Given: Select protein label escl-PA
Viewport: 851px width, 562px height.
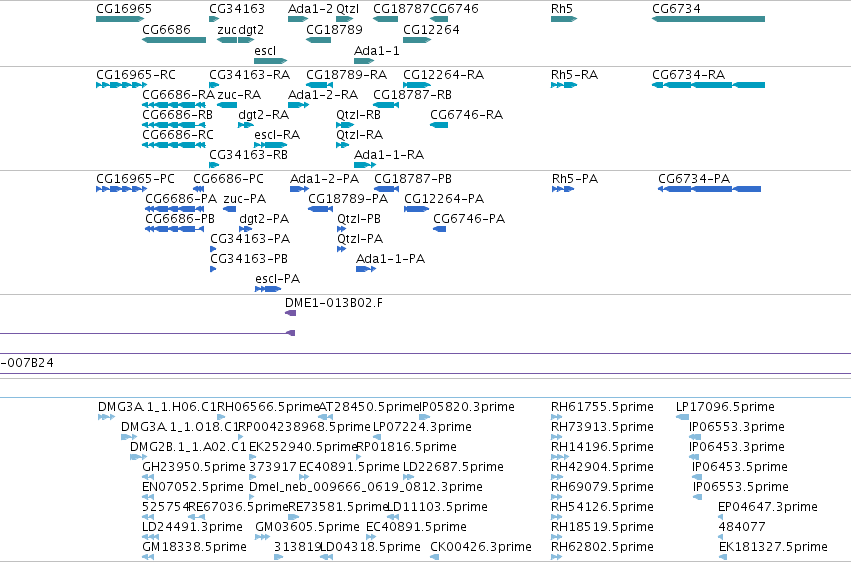Looking at the screenshot, I should pos(278,279).
